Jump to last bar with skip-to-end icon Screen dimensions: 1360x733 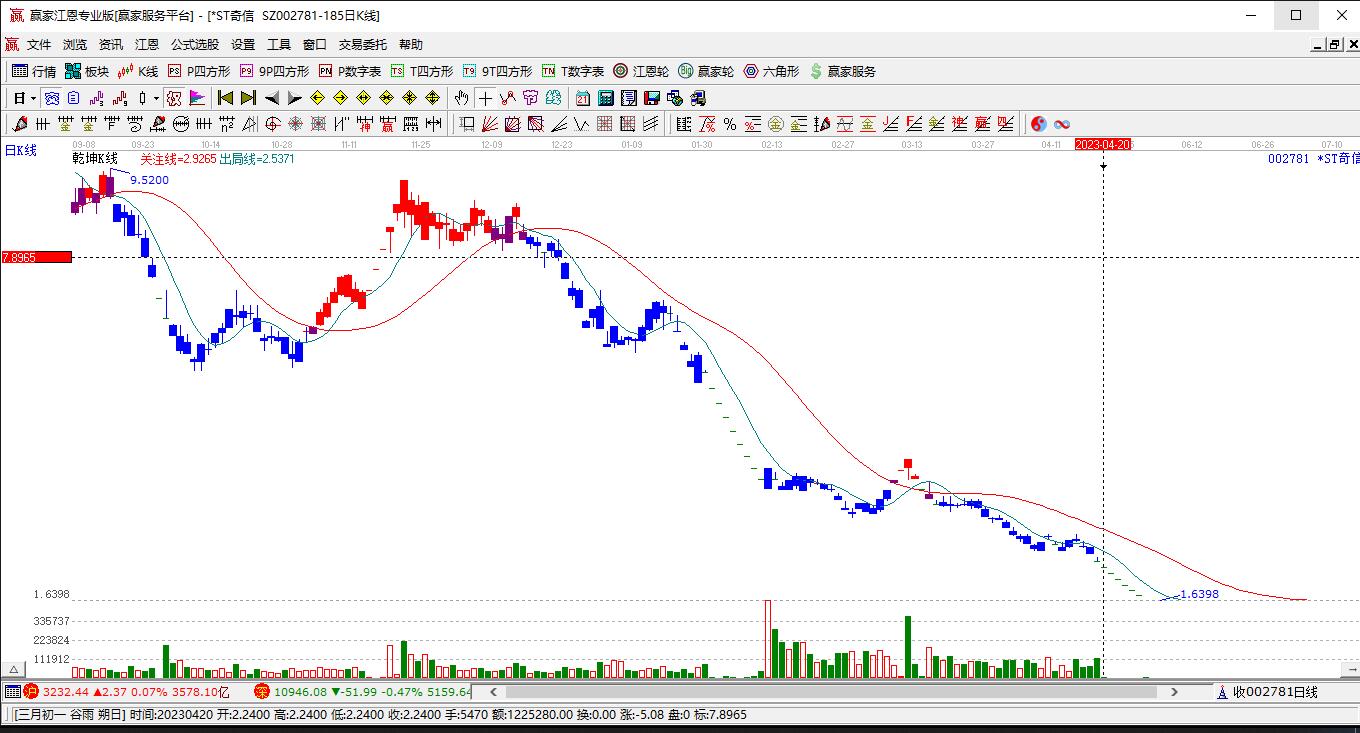click(248, 98)
